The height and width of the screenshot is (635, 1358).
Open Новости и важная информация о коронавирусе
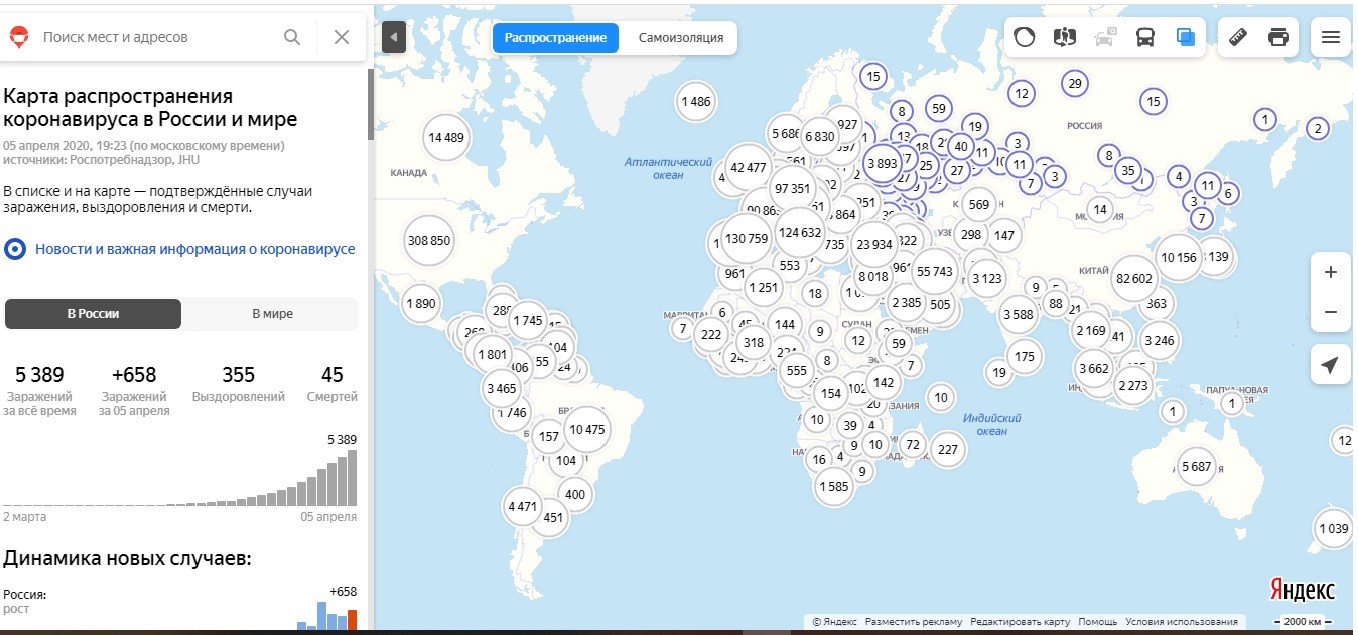coord(195,249)
